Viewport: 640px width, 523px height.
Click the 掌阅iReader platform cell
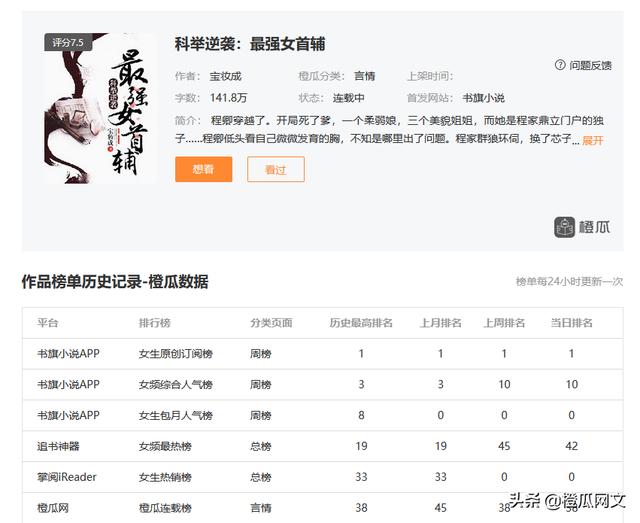click(67, 477)
